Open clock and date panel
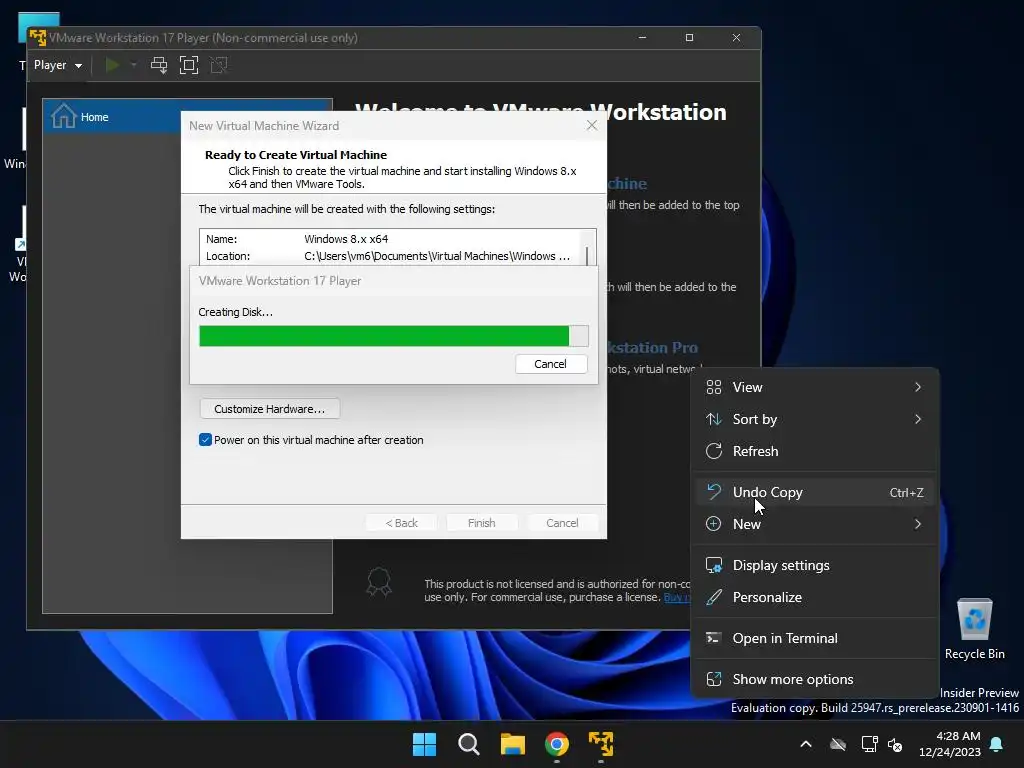This screenshot has height=768, width=1024. tap(950, 744)
